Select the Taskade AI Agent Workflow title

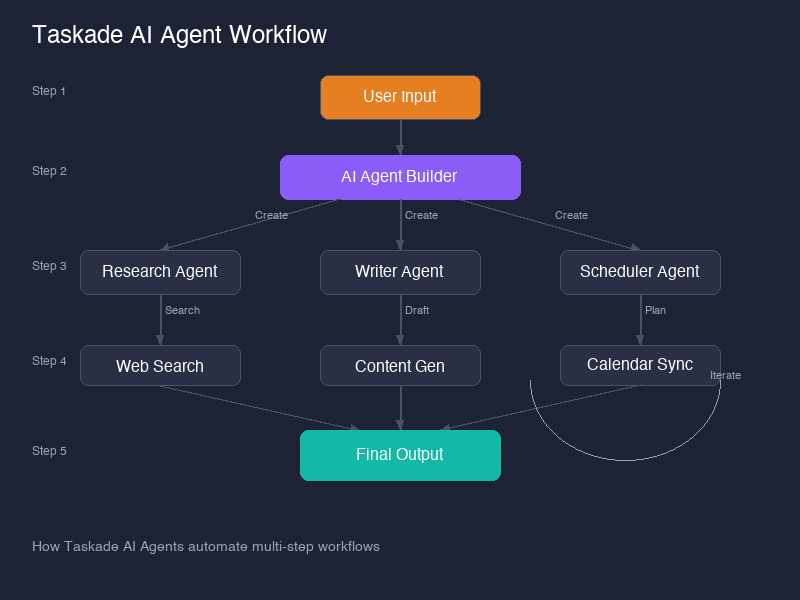(x=180, y=35)
